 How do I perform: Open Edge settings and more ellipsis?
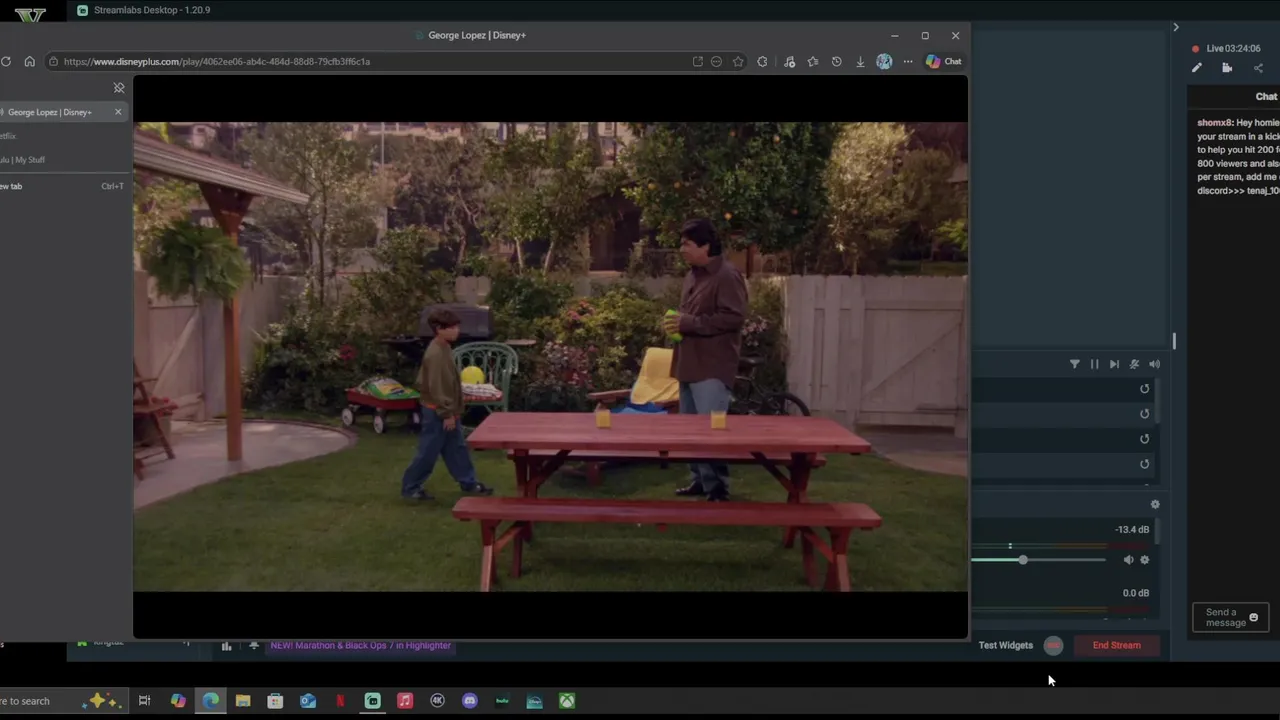908,61
